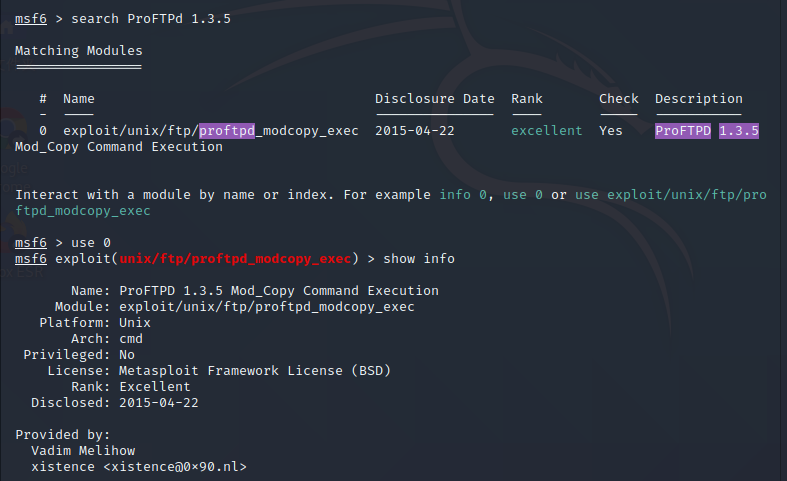Image resolution: width=787 pixels, height=481 pixels.
Task: Click the 'Check' column header
Action: (618, 99)
